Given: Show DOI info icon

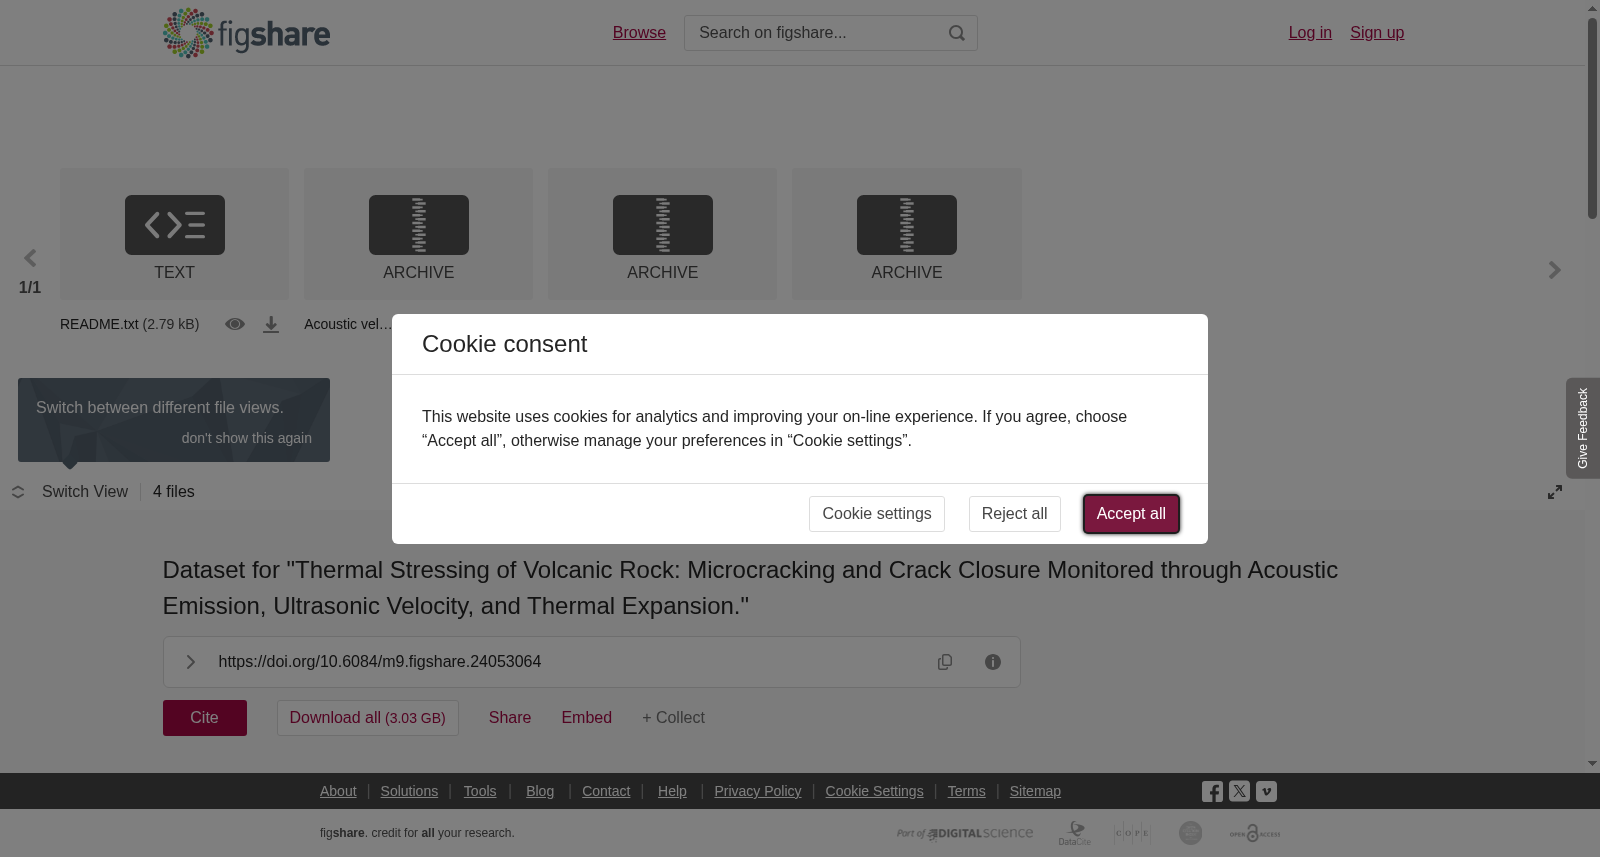Looking at the screenshot, I should click(993, 662).
